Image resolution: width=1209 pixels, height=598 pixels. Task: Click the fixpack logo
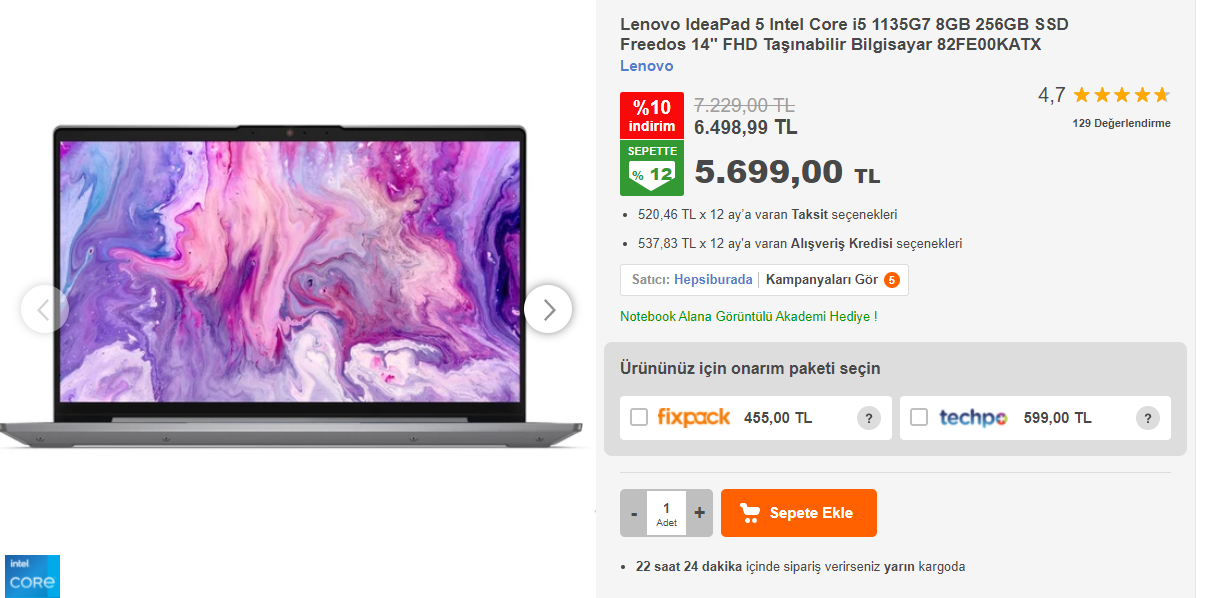click(x=694, y=418)
